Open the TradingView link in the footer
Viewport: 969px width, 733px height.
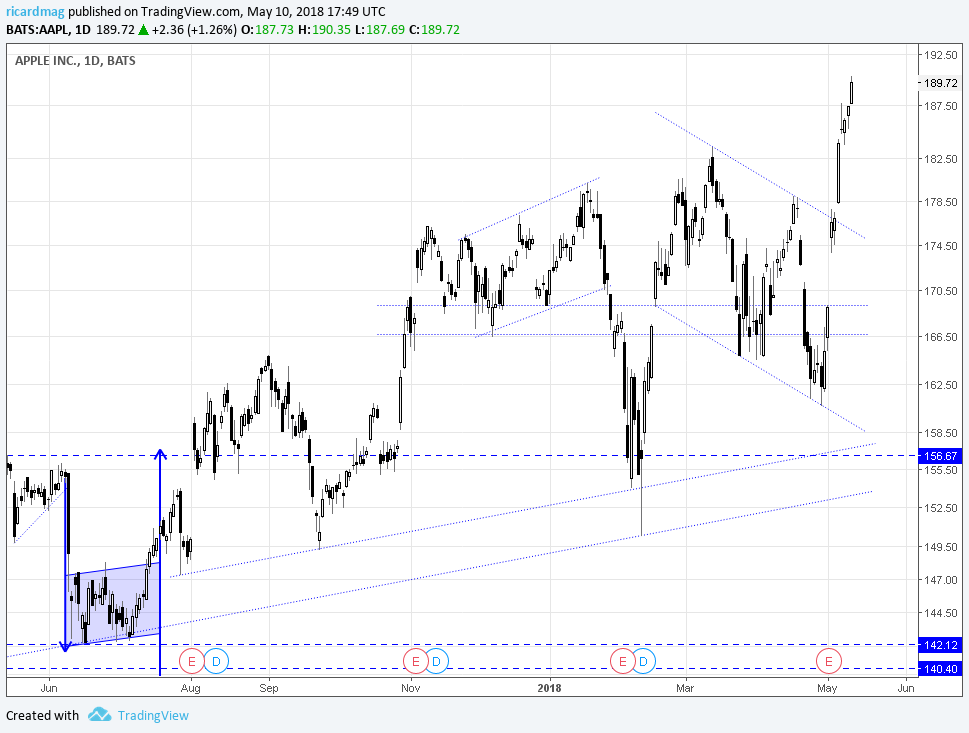point(153,715)
